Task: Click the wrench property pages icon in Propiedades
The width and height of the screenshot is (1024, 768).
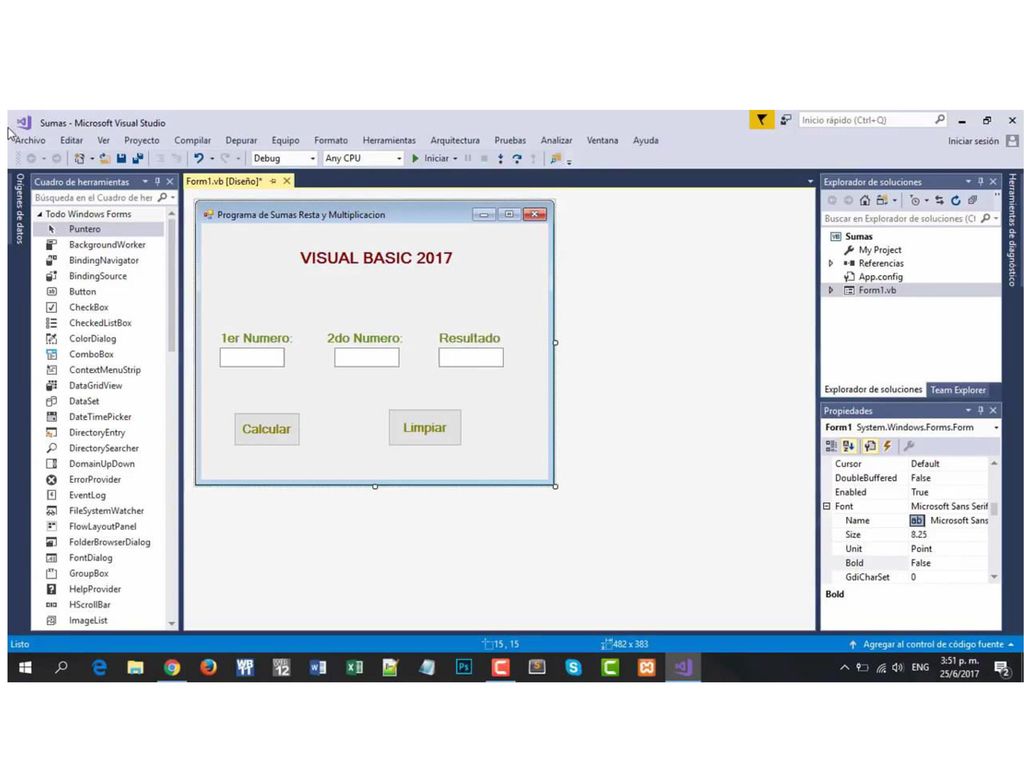Action: click(x=908, y=446)
